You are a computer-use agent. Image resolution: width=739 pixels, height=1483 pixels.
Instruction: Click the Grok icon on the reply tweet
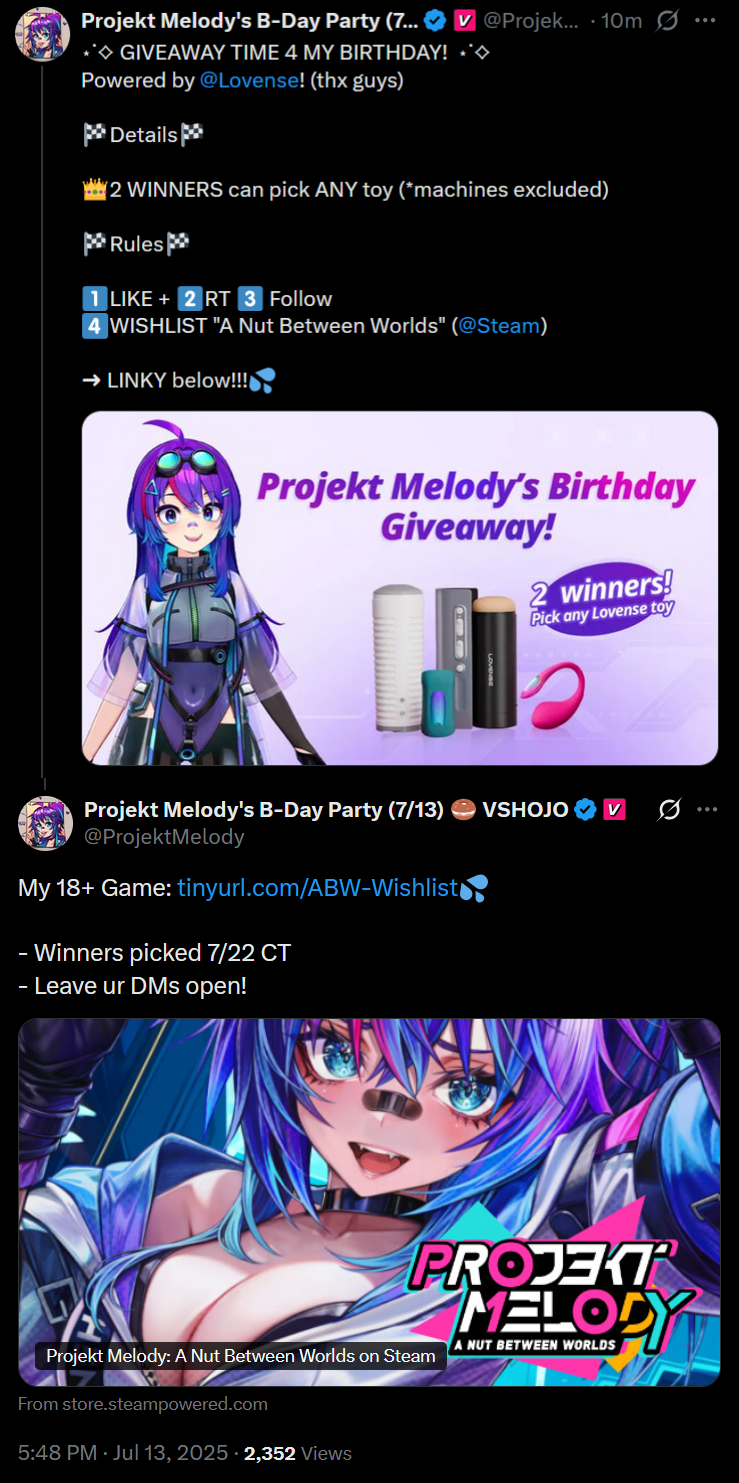tap(669, 809)
